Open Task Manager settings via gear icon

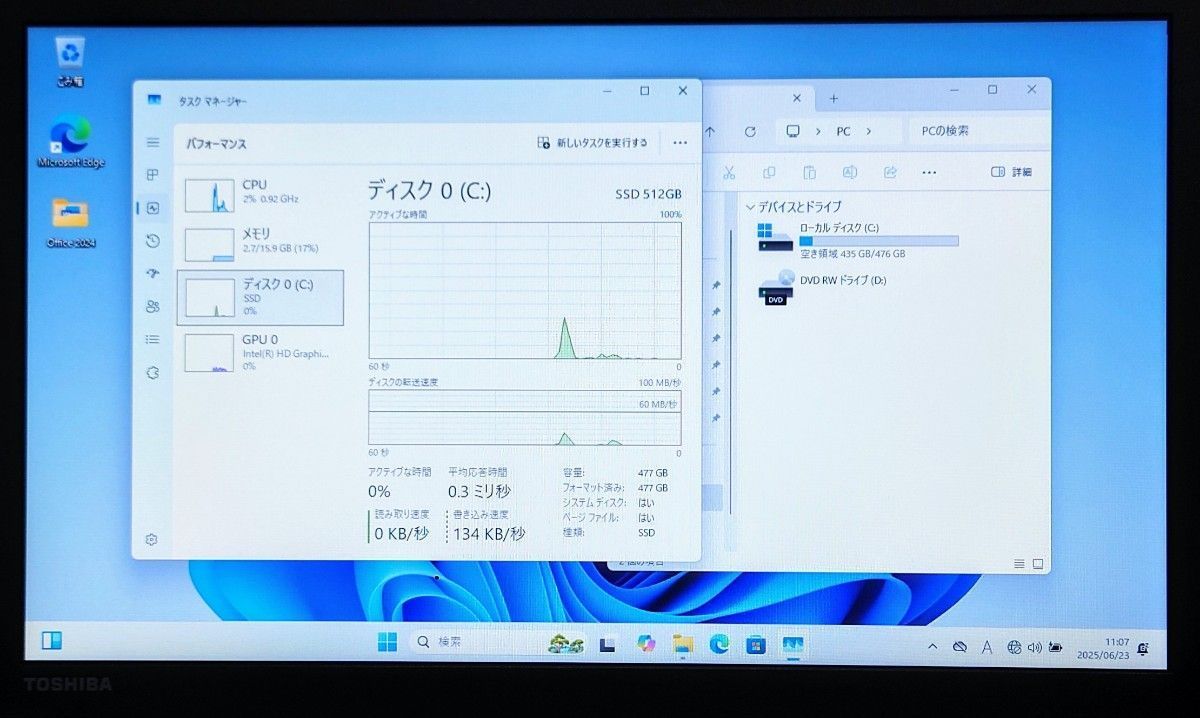[x=152, y=539]
